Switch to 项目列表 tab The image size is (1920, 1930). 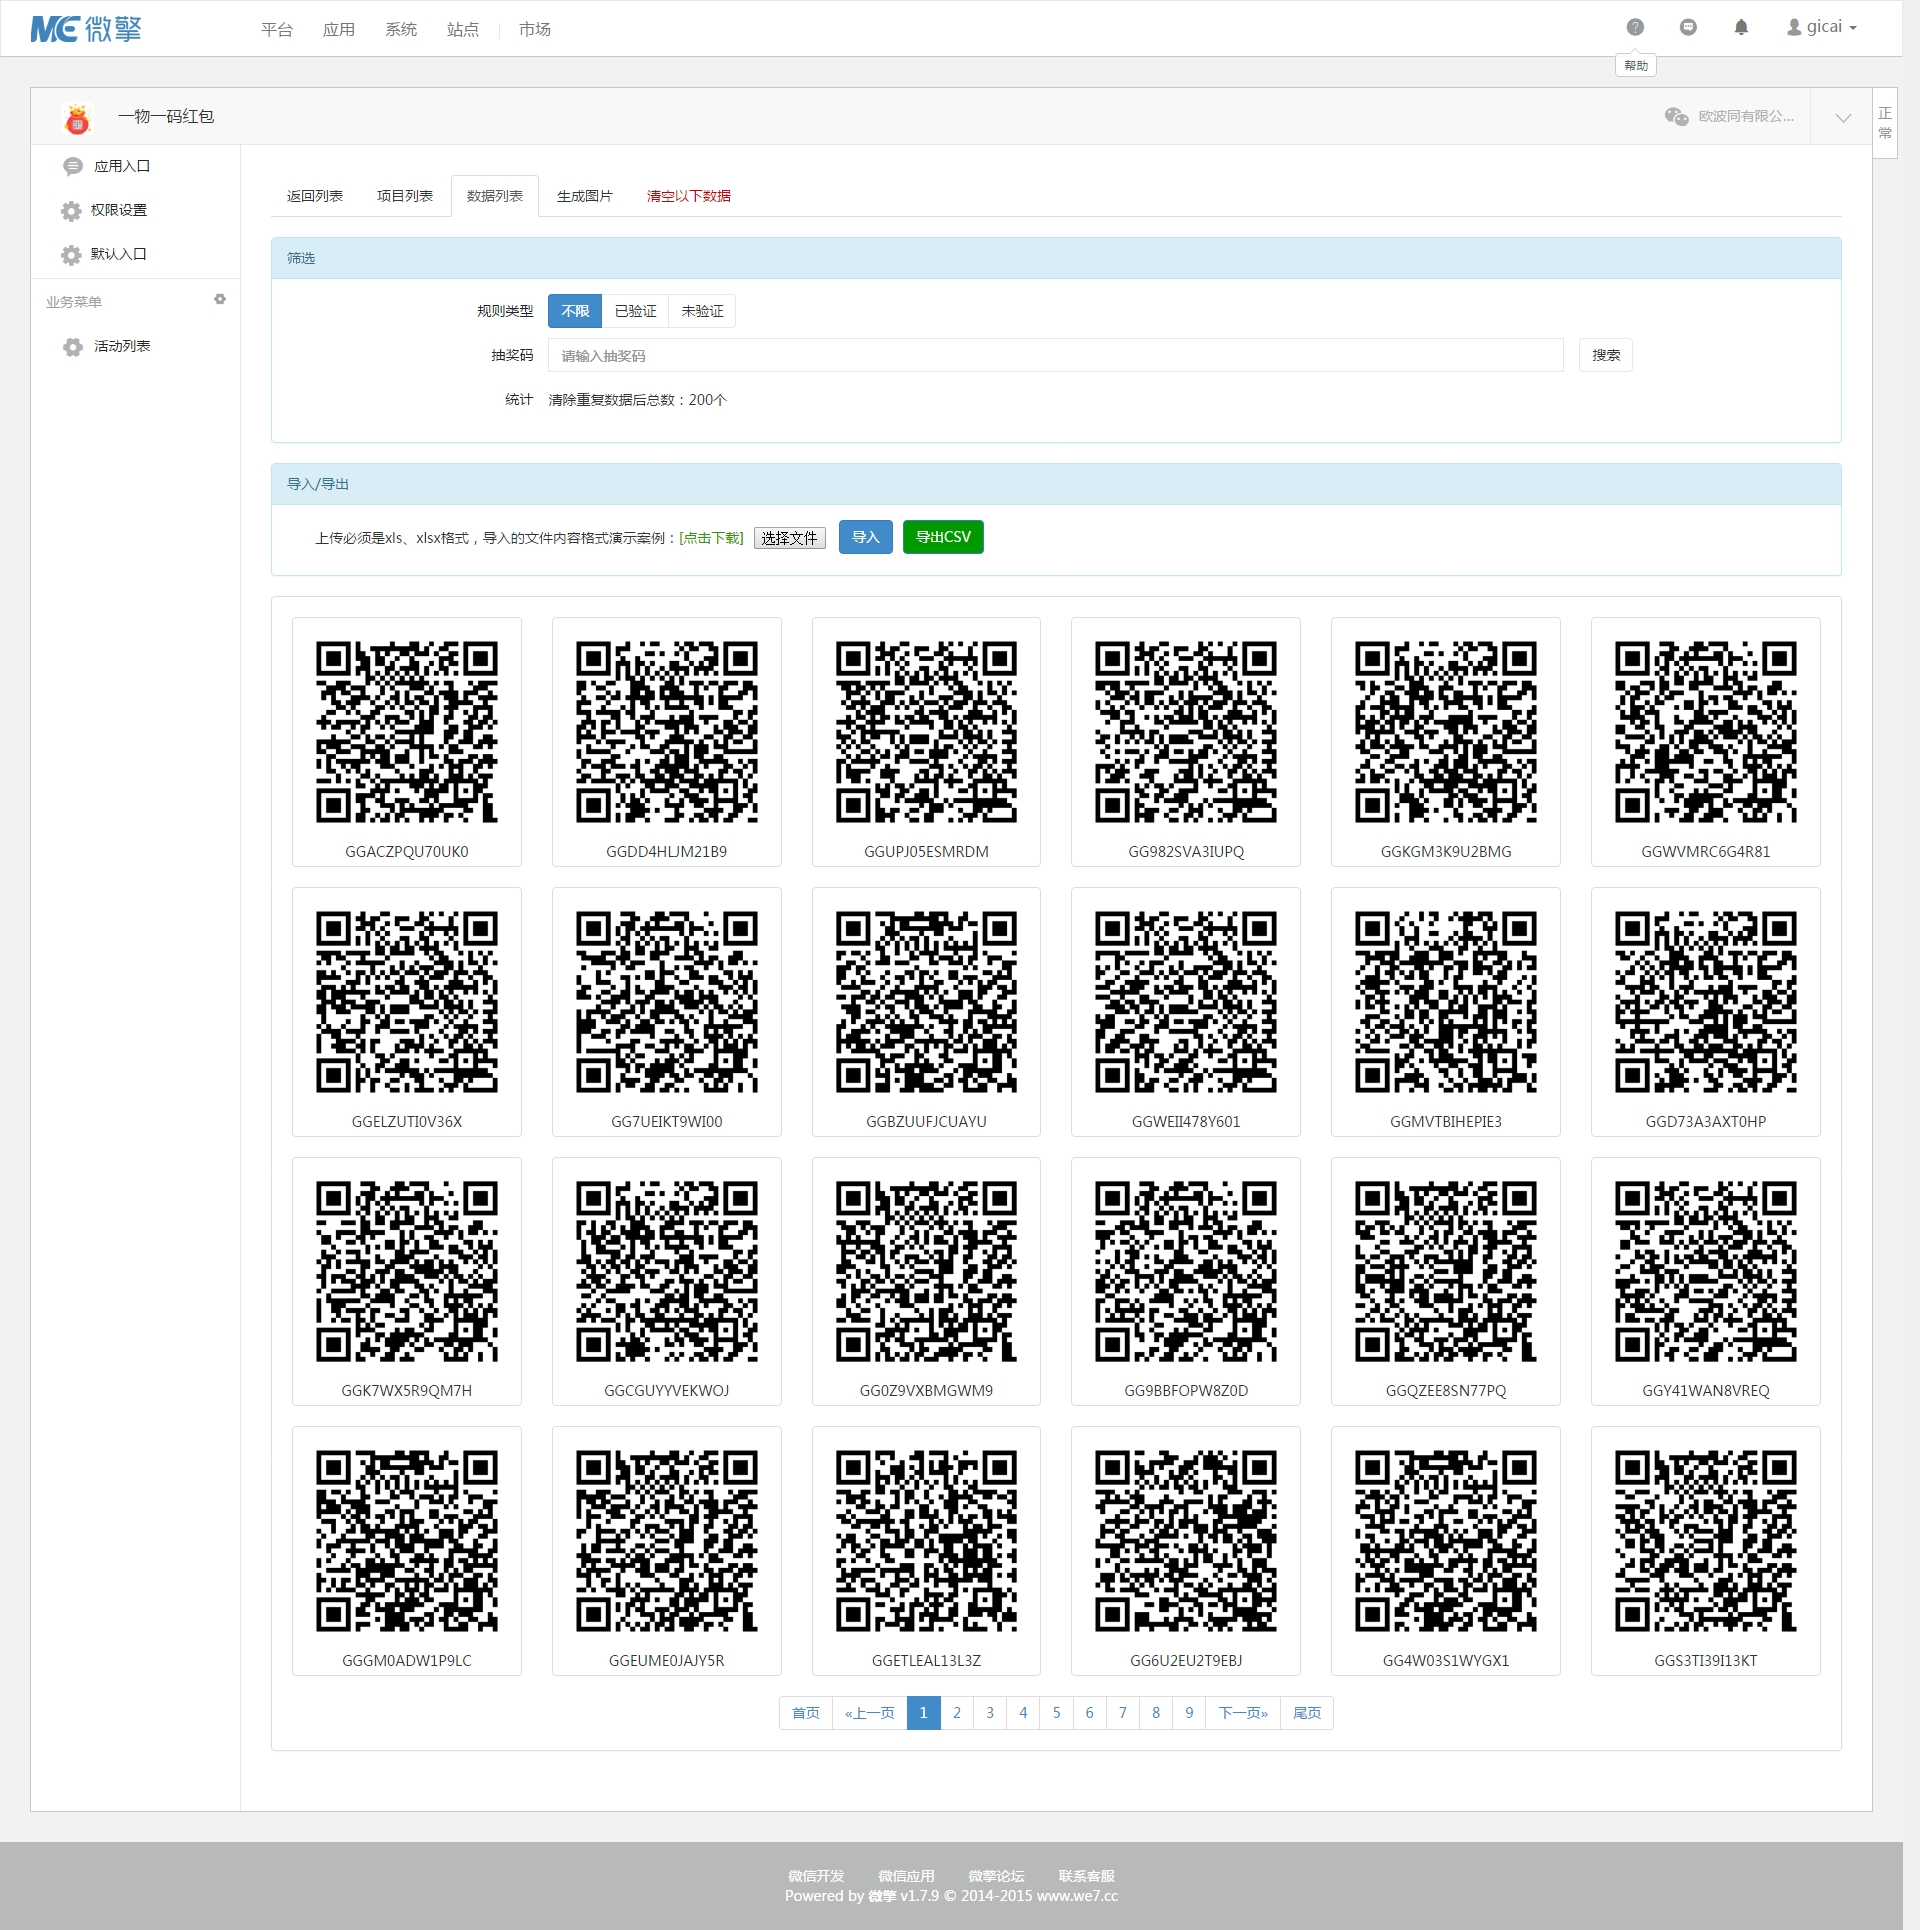tap(405, 196)
